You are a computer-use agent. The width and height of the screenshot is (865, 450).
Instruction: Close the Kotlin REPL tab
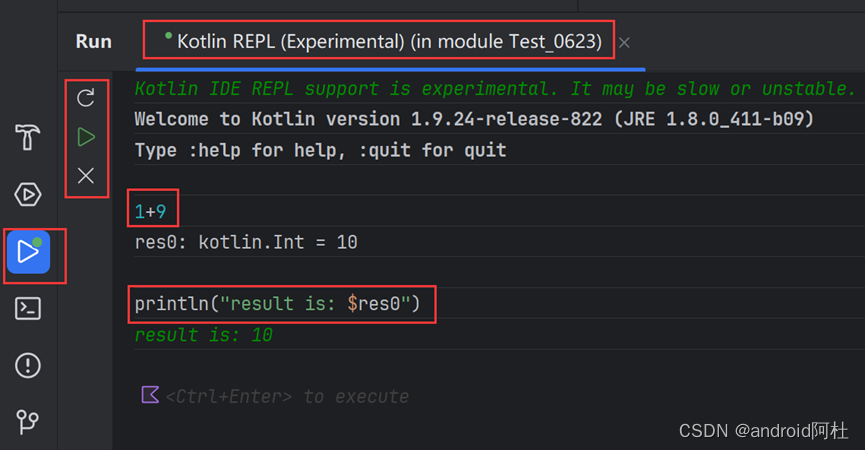point(624,42)
